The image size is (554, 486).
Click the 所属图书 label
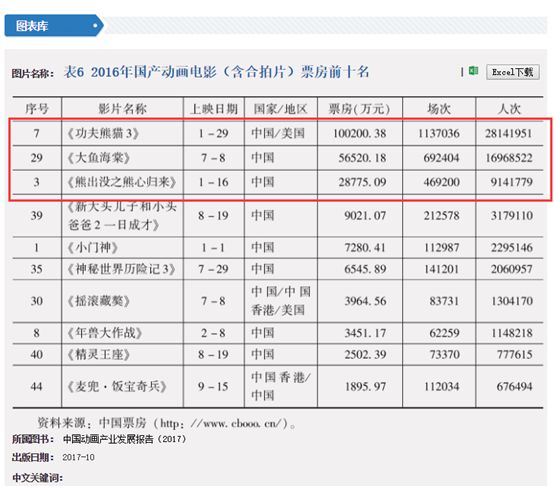click(33, 439)
